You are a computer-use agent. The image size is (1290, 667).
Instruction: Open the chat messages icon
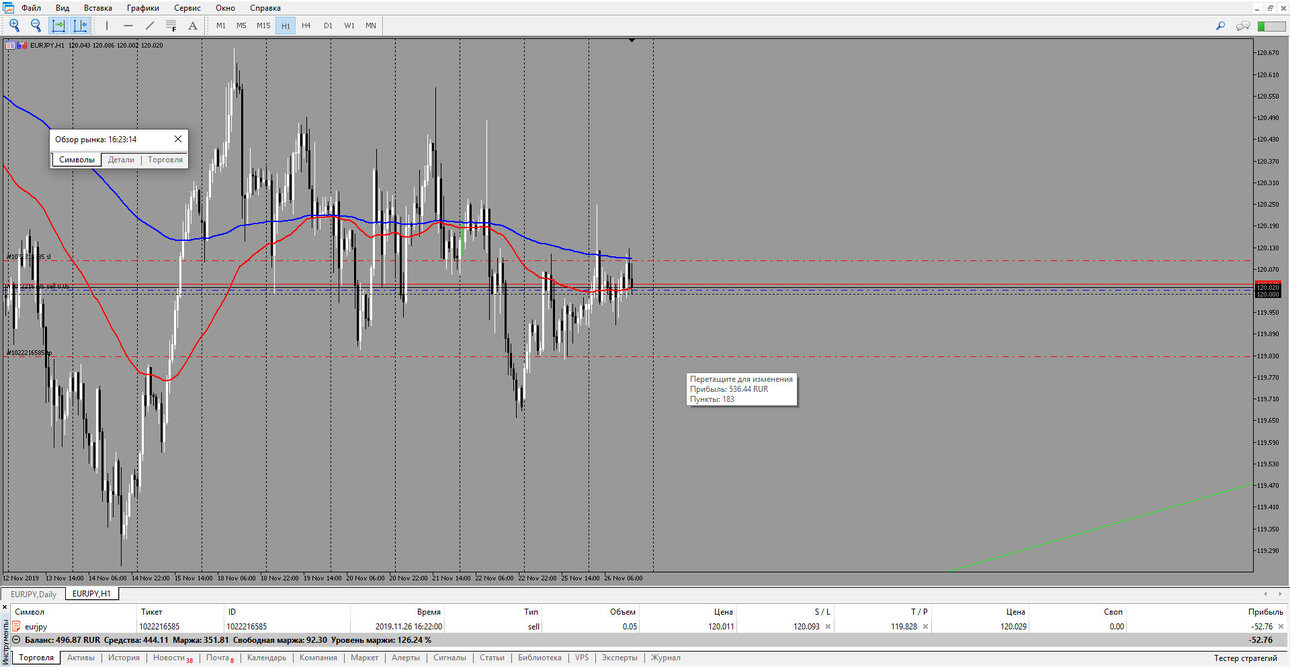[x=1244, y=25]
